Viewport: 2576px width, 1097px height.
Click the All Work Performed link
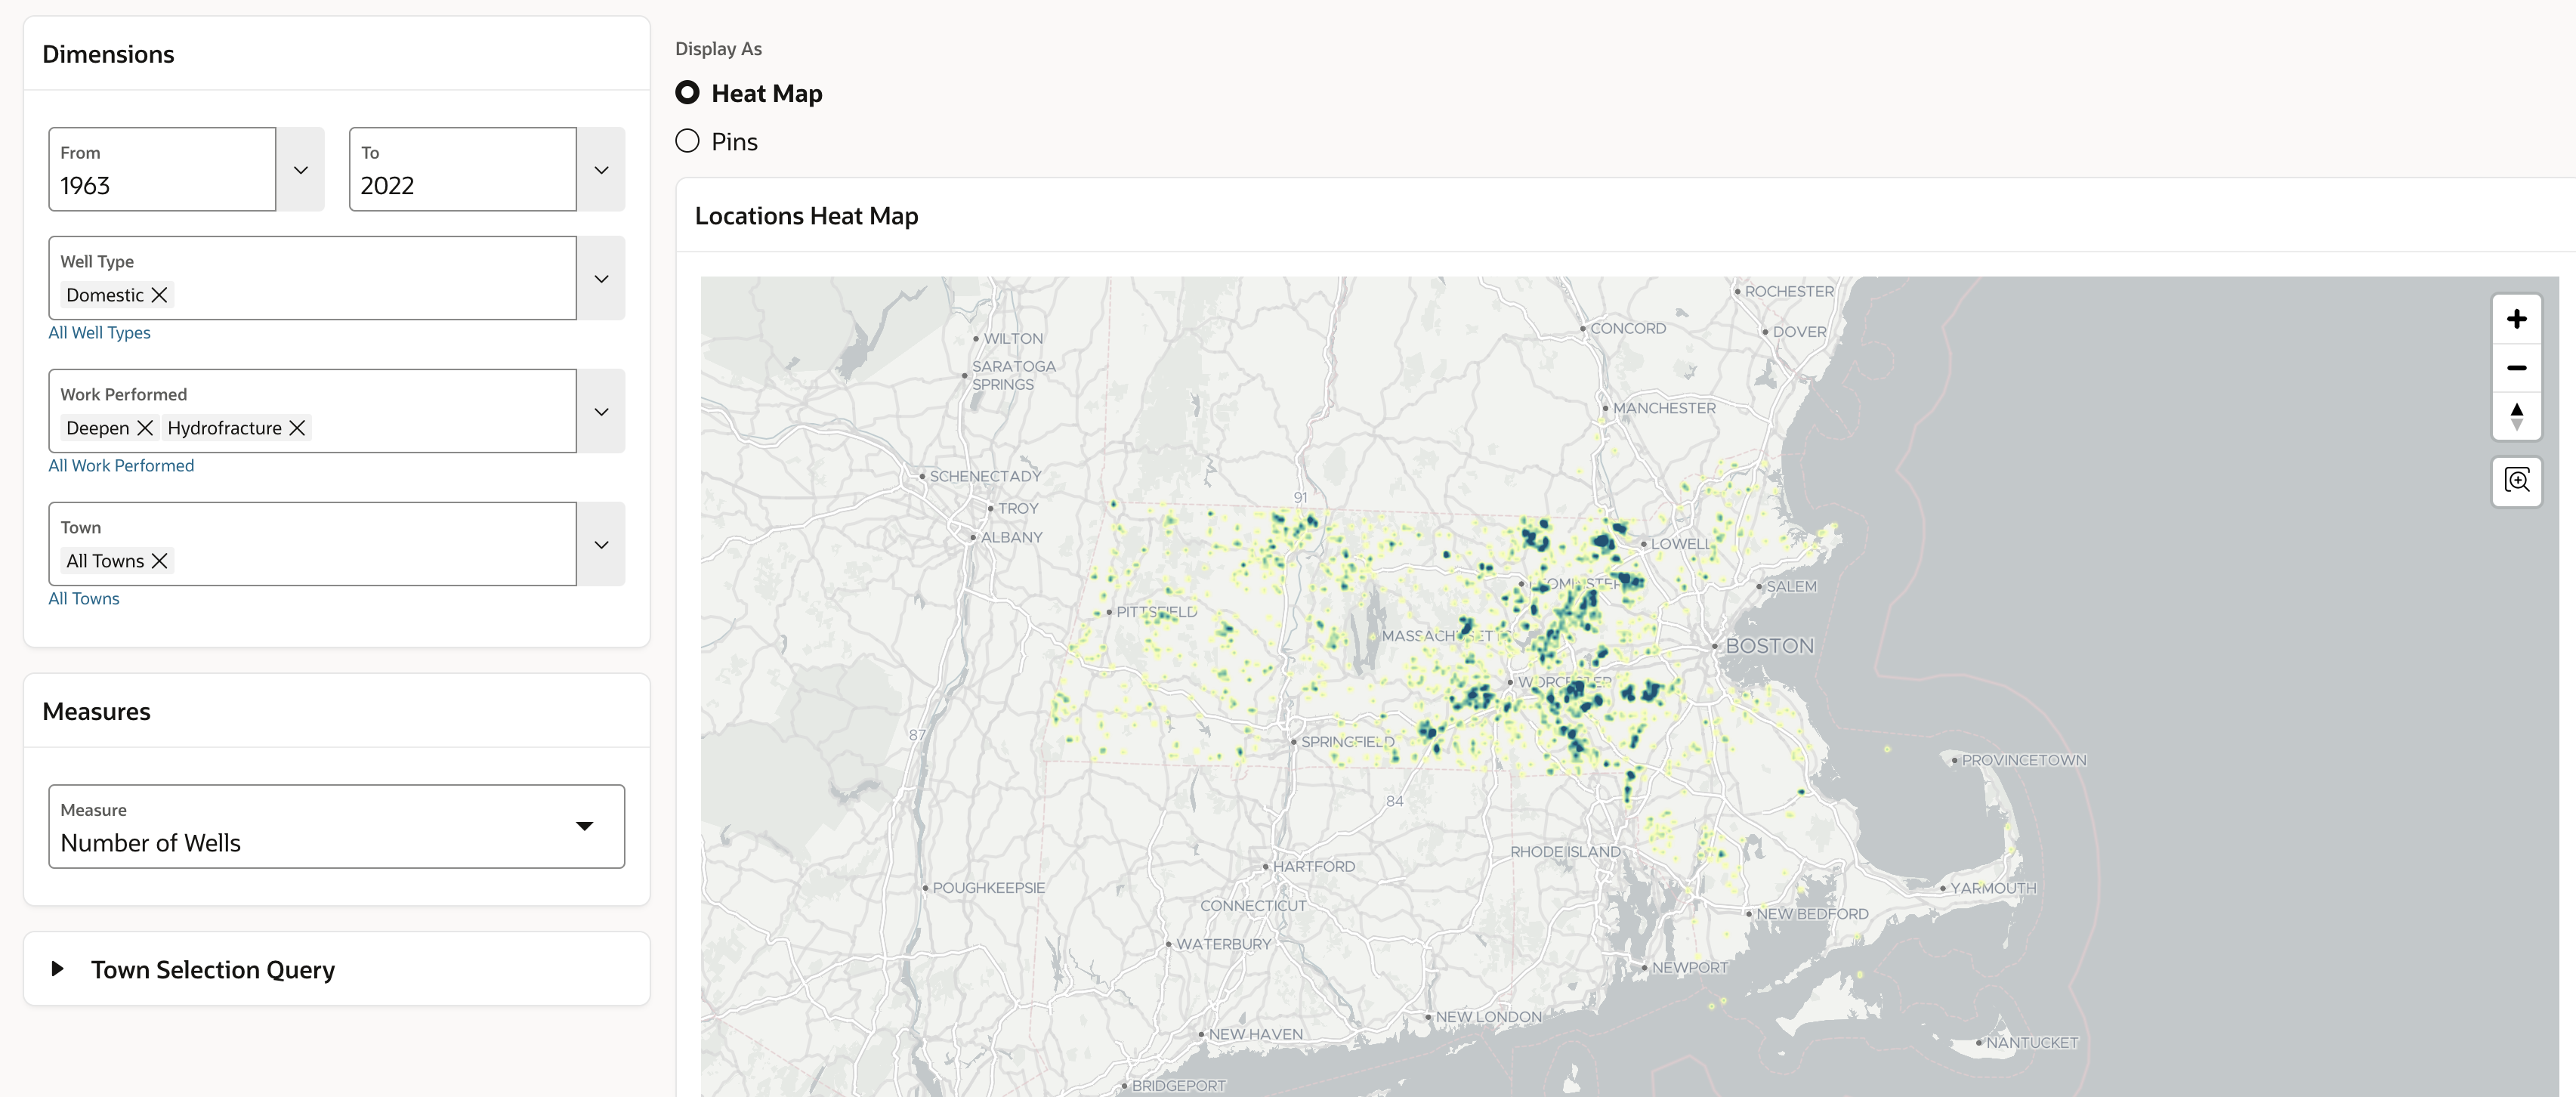tap(121, 466)
